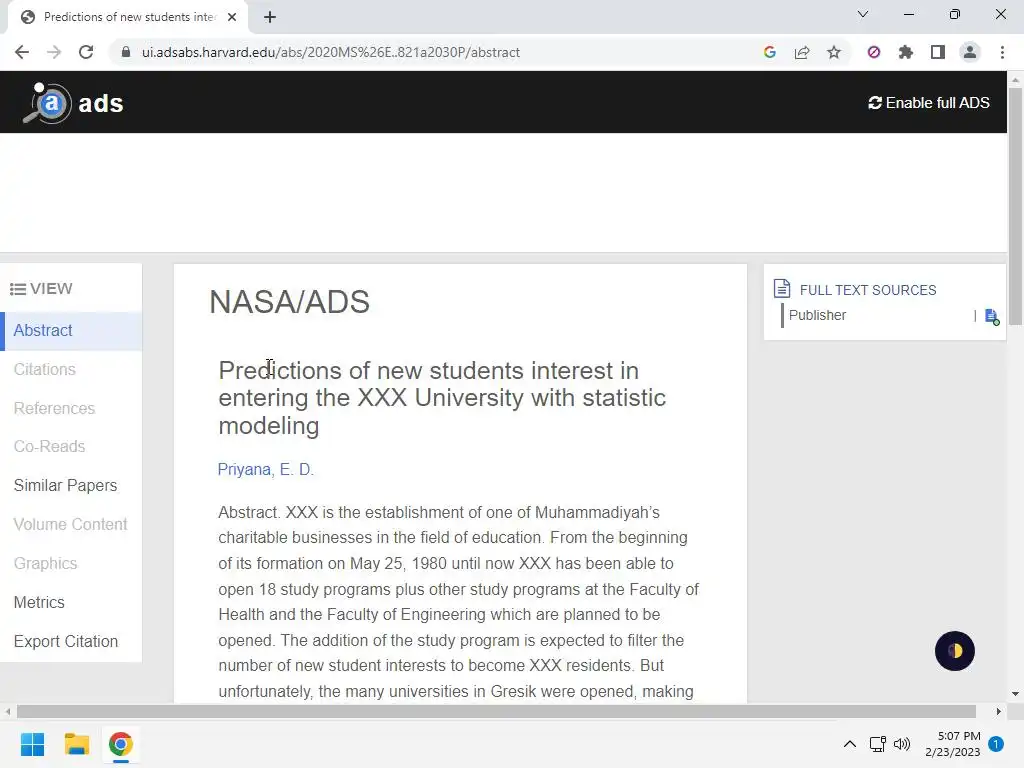1024x768 pixels.
Task: Close the Predictions of new students tab
Action: click(232, 17)
